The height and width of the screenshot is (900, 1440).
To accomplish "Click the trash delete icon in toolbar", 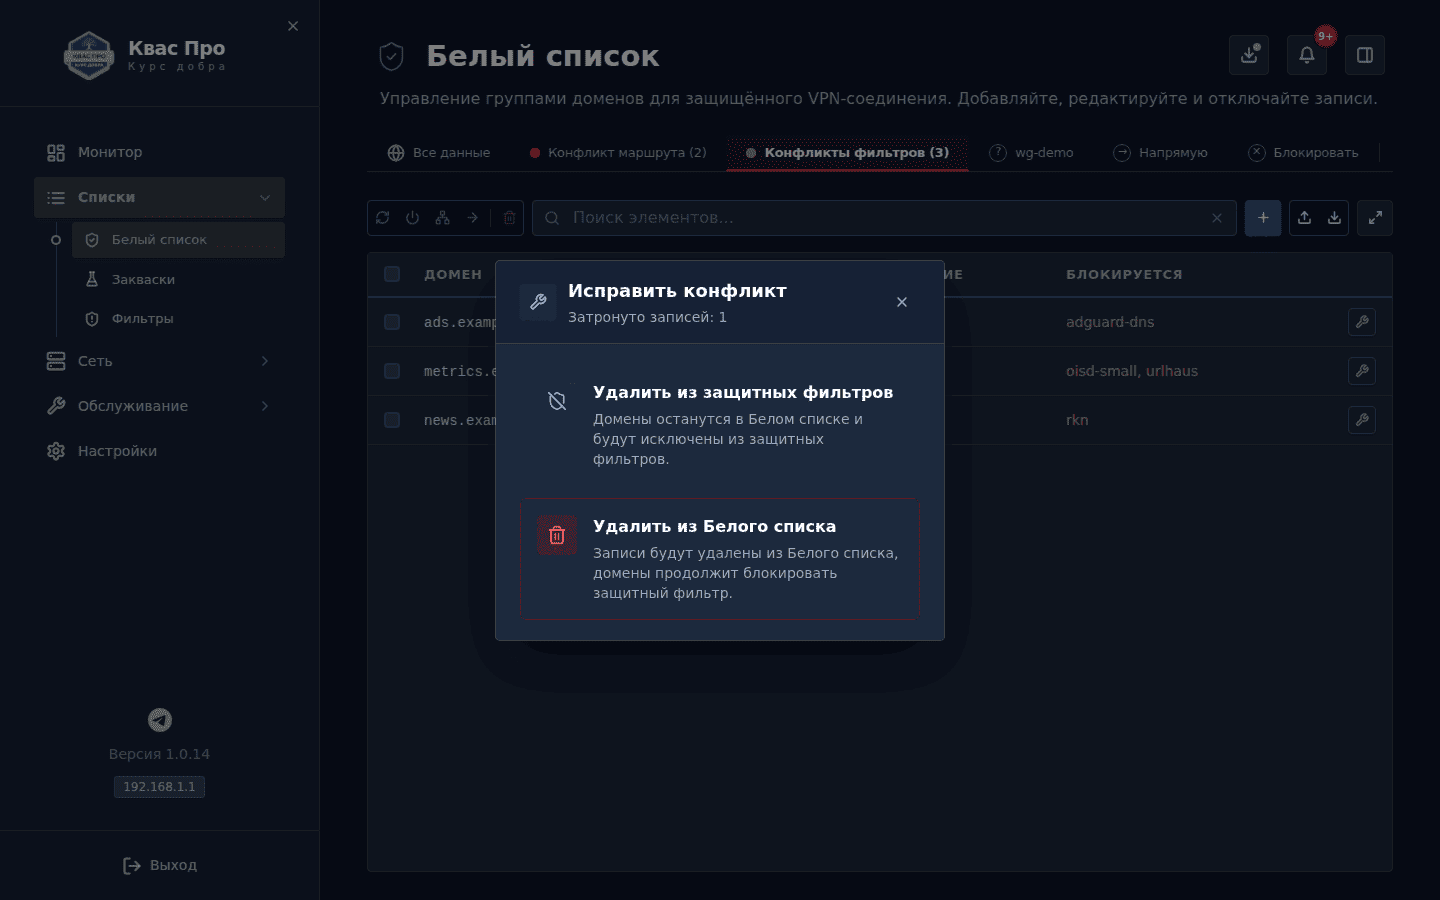I will pos(510,218).
